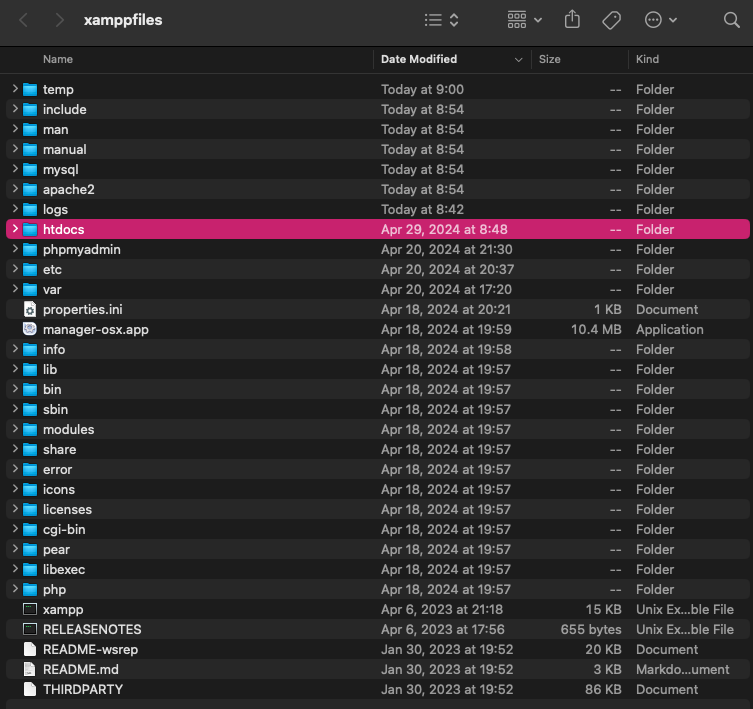Go back with the left arrow
The width and height of the screenshot is (753, 709).
23,20
